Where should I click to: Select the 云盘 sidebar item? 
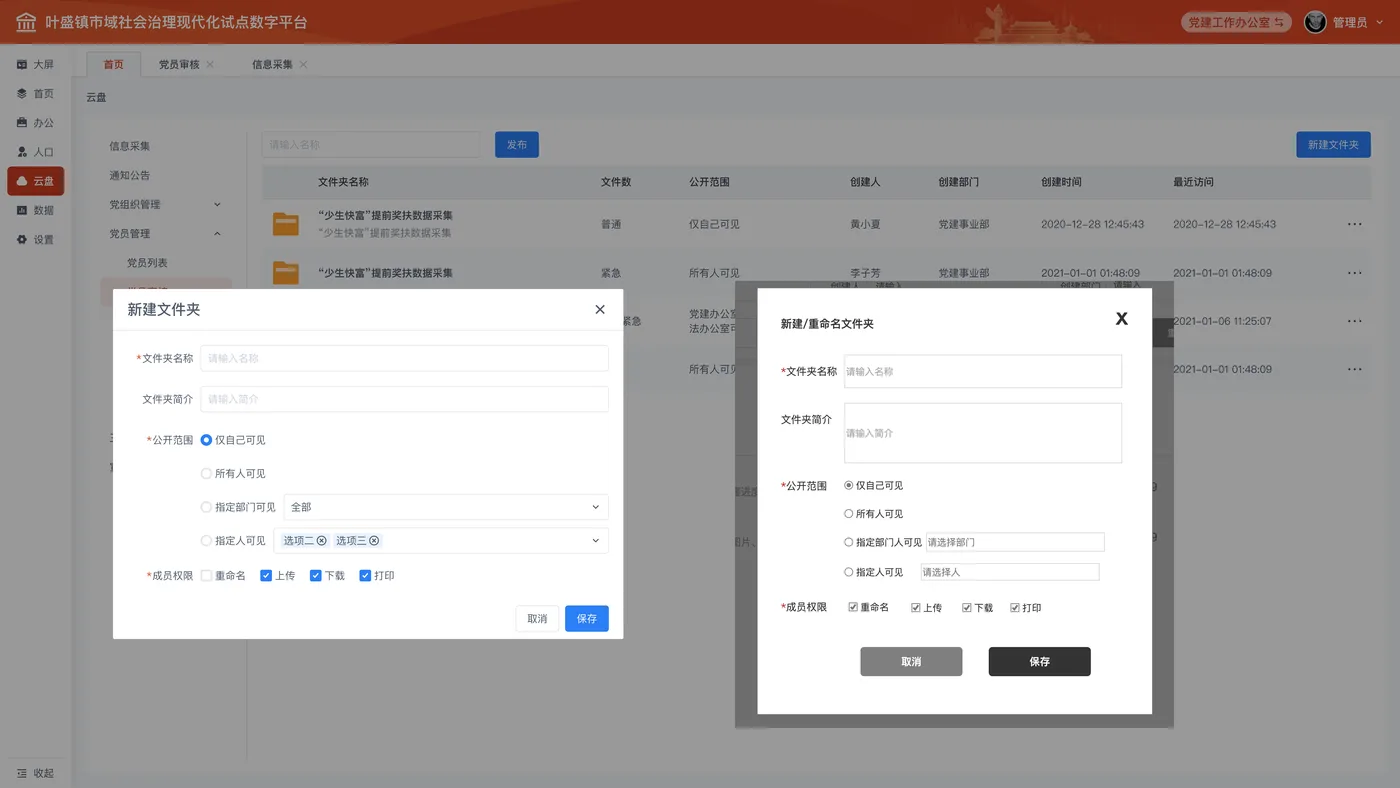[x=35, y=181]
